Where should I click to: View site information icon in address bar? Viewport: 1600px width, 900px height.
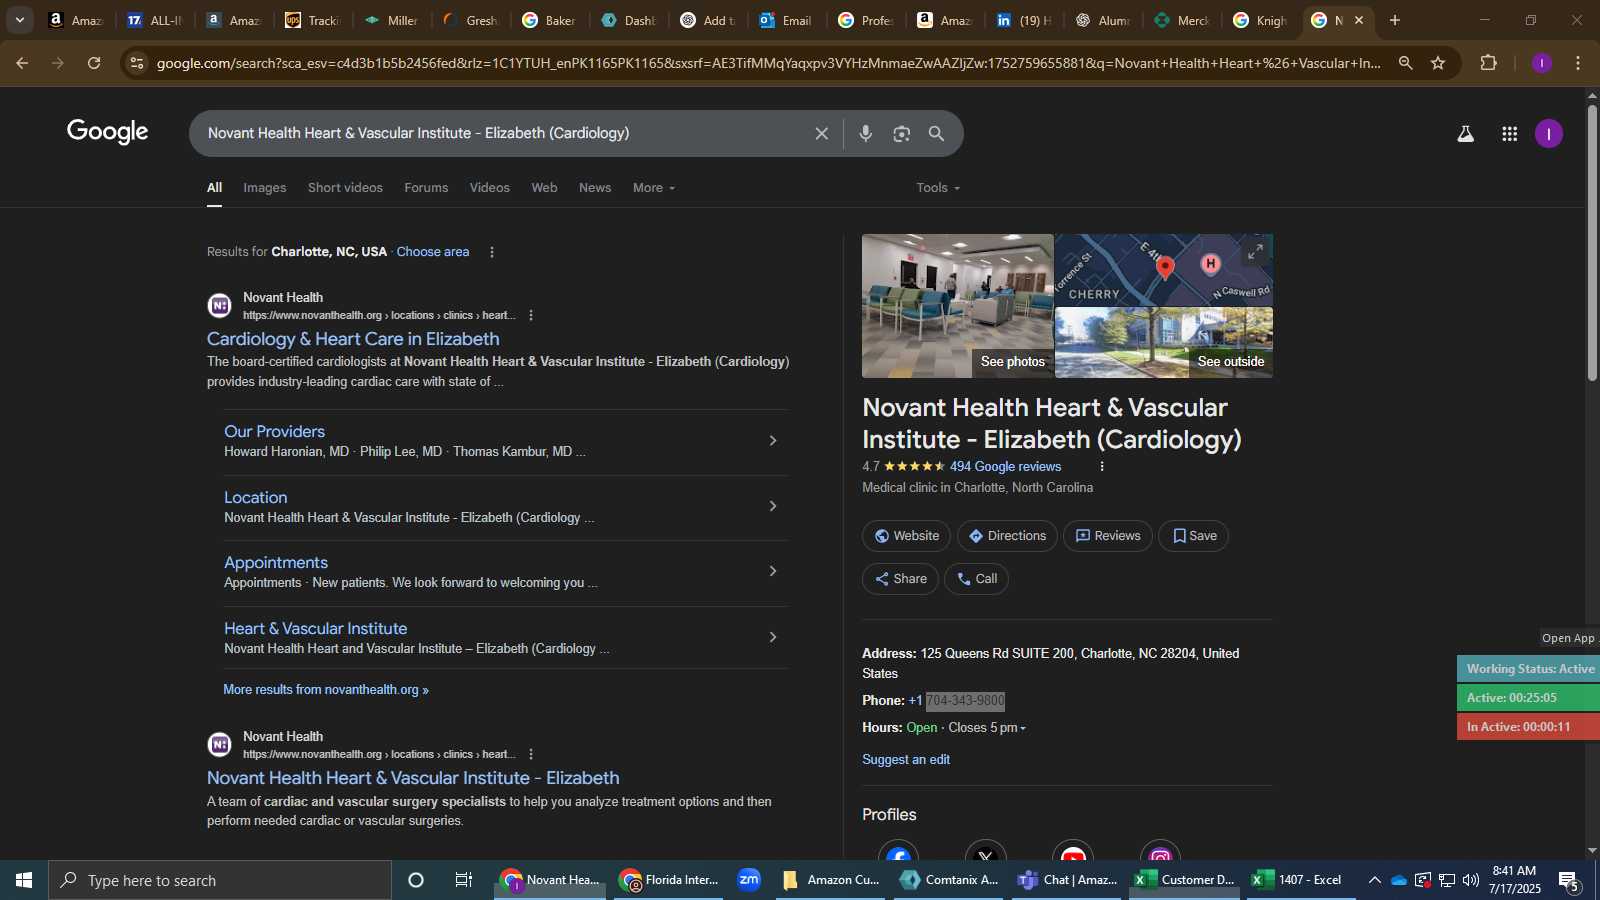pos(137,63)
